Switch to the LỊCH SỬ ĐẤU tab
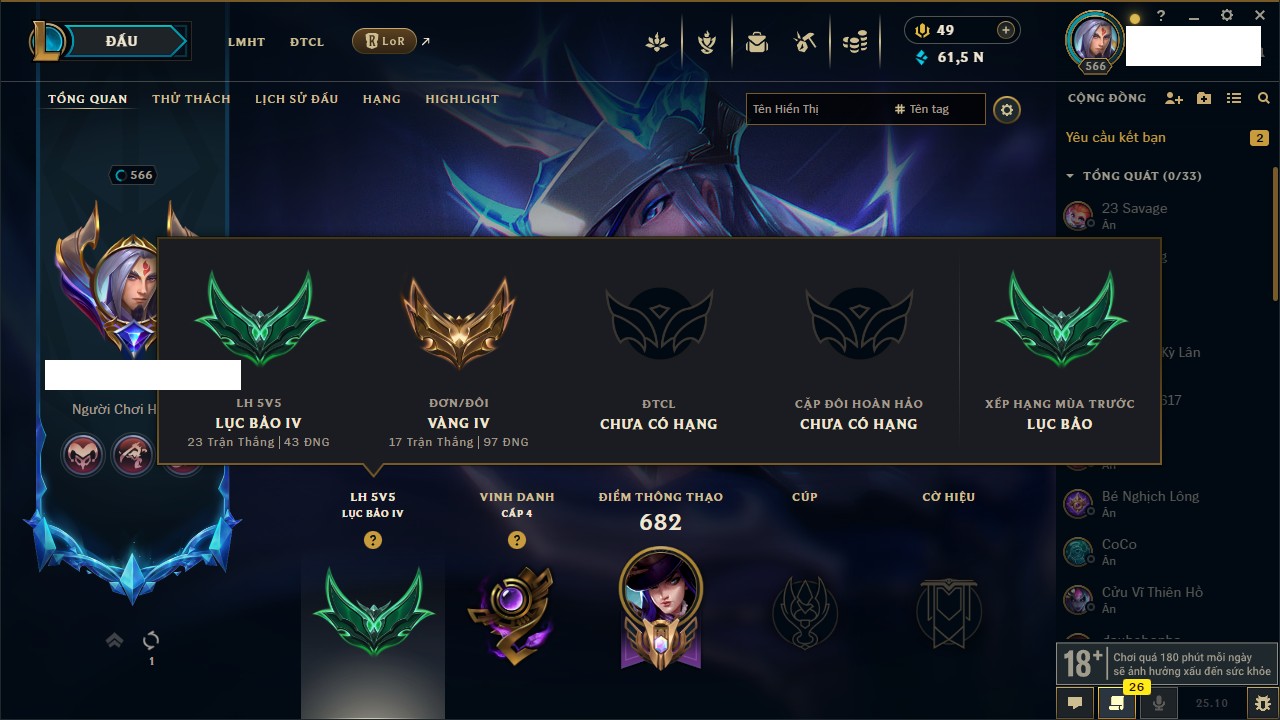The height and width of the screenshot is (720, 1280). [296, 99]
